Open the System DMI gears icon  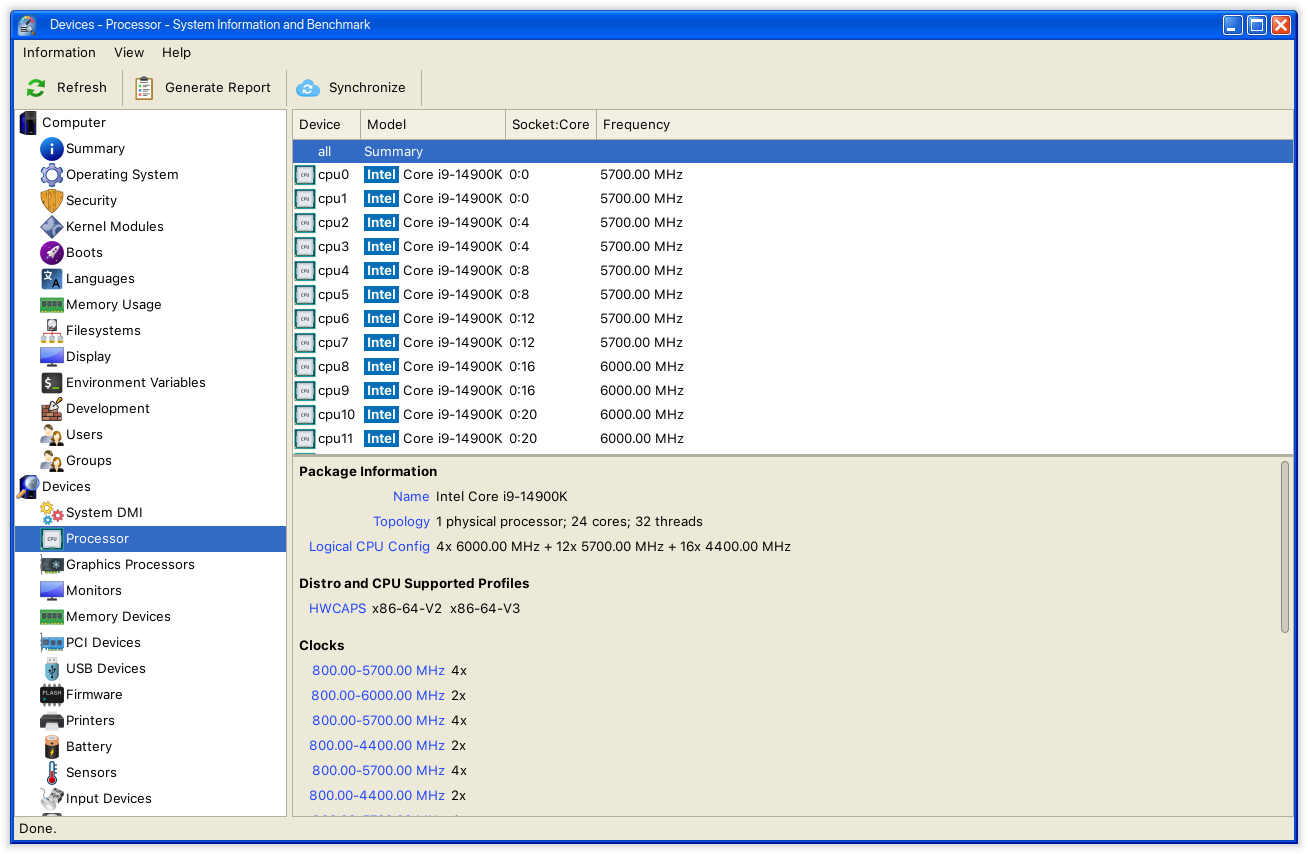click(52, 513)
